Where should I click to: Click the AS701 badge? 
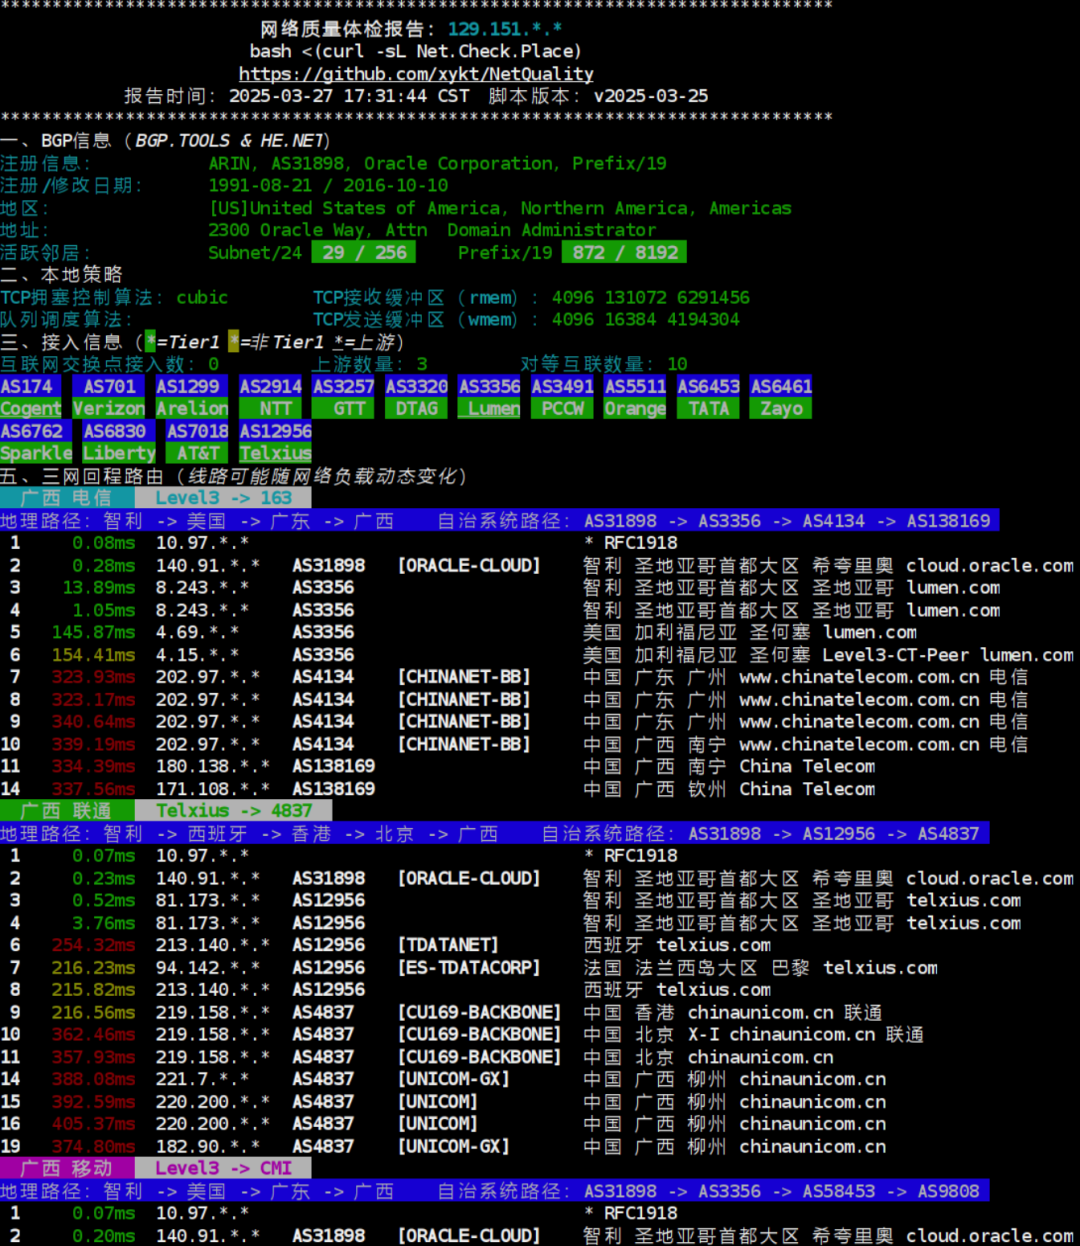(x=109, y=386)
